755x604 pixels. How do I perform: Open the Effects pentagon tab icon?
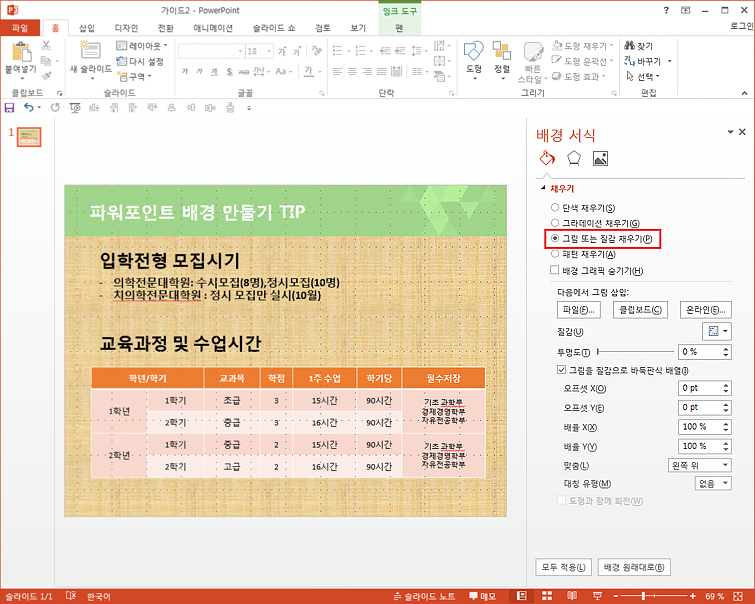pos(573,158)
